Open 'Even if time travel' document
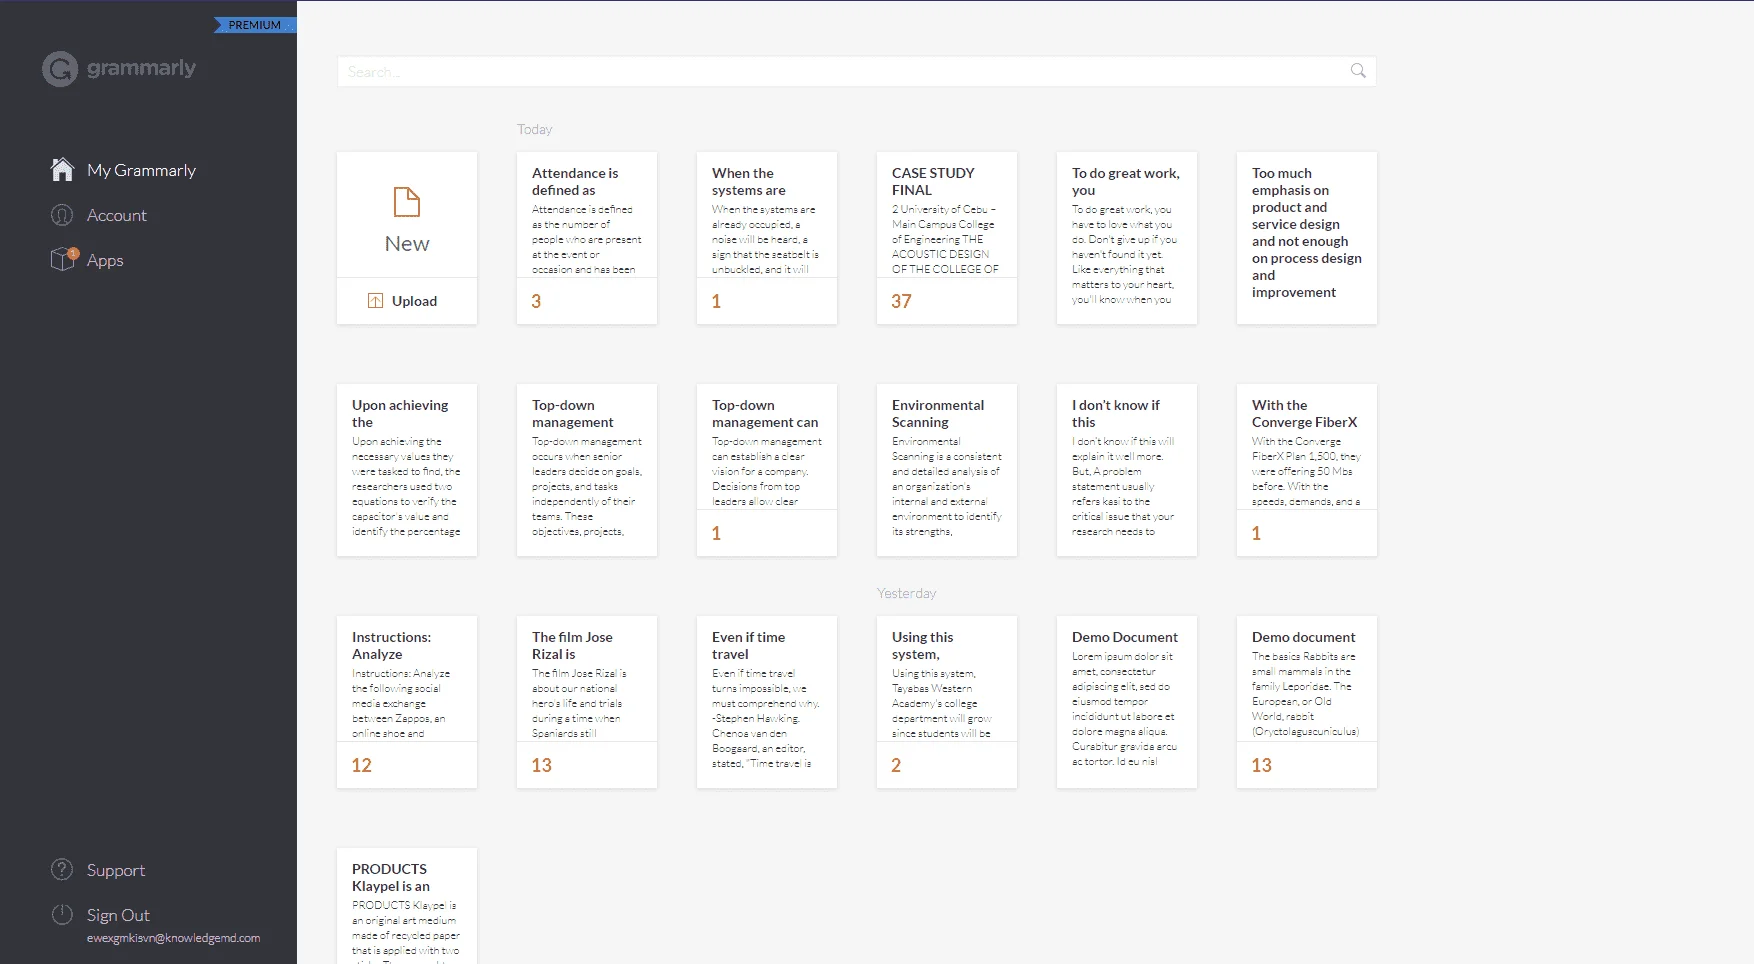Viewport: 1754px width, 964px height. 767,702
